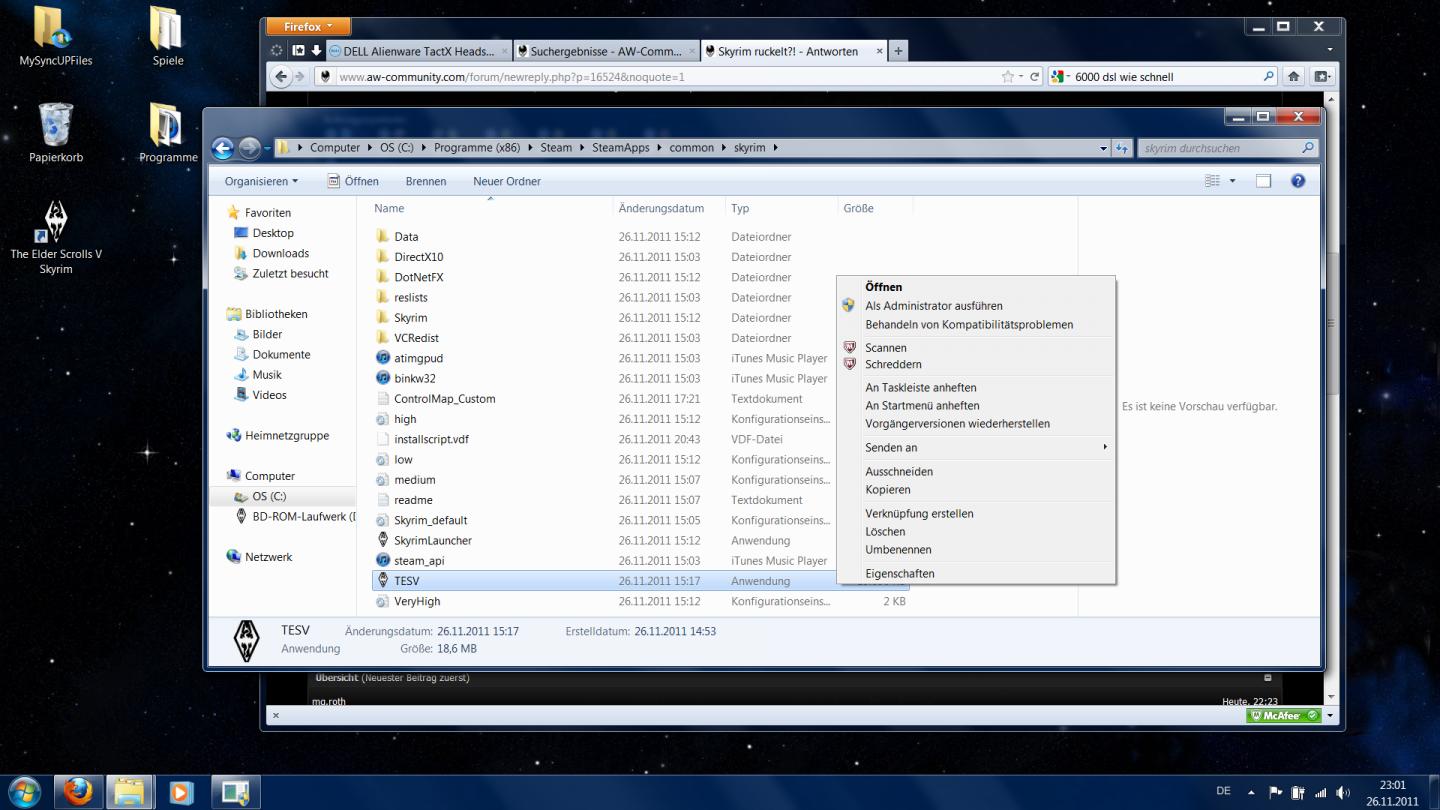This screenshot has width=1440, height=810.
Task: Switch to Suchergebnisse AW-Comm tab
Action: pos(606,51)
